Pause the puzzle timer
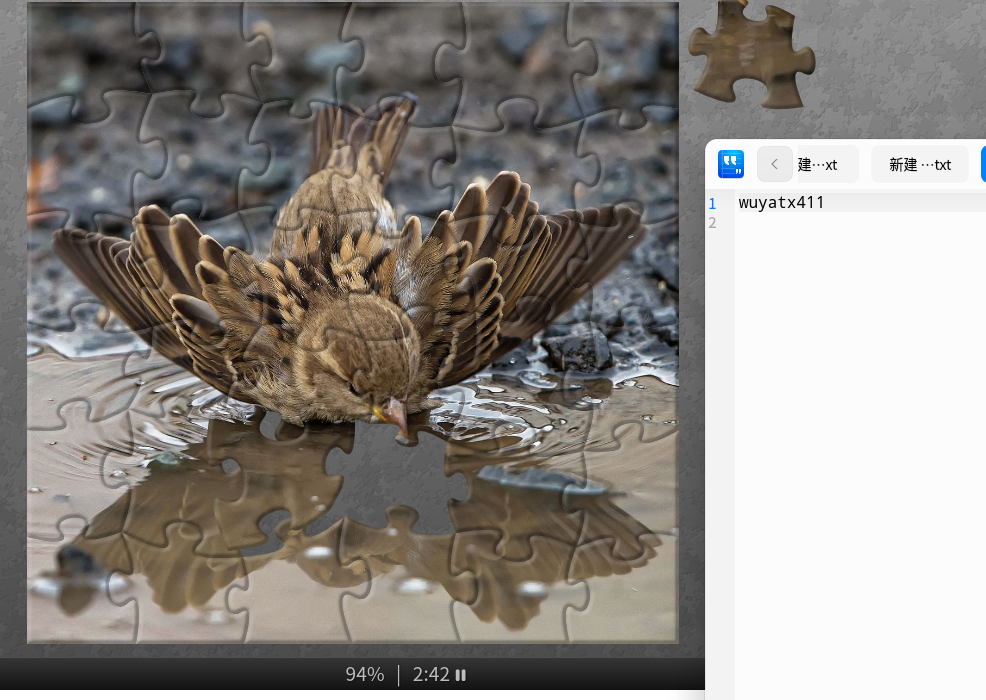The height and width of the screenshot is (700, 986). (461, 675)
